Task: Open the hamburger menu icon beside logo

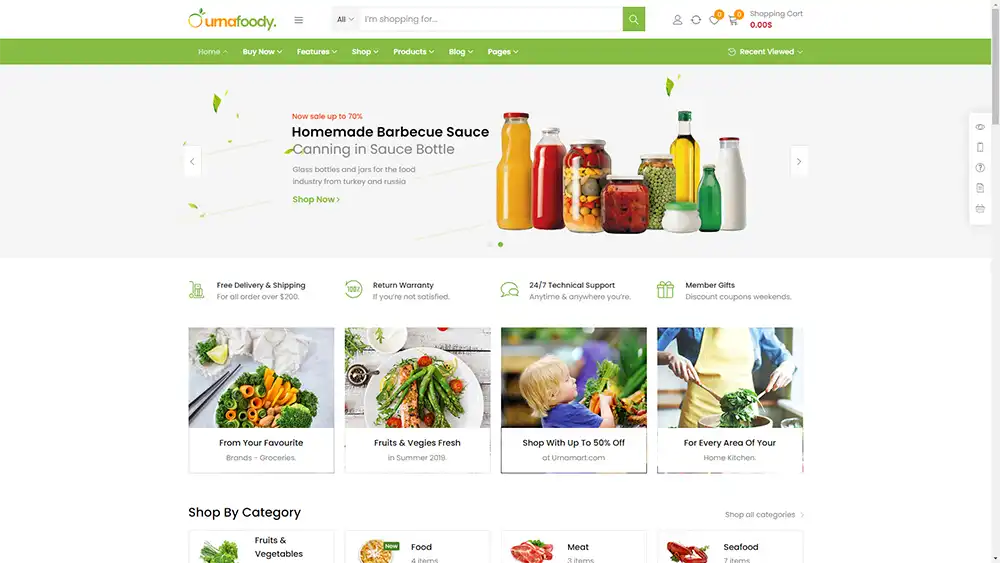Action: click(x=298, y=20)
